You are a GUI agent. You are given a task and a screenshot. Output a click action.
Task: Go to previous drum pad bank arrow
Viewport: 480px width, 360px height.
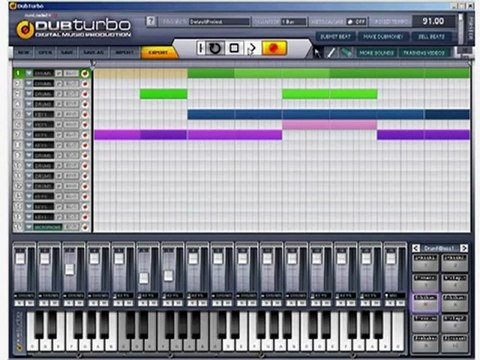[416, 248]
